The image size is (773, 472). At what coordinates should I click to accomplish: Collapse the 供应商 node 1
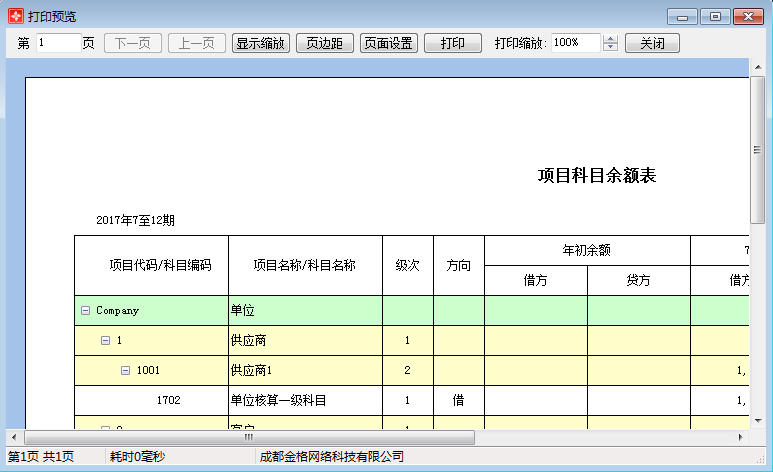tap(105, 341)
